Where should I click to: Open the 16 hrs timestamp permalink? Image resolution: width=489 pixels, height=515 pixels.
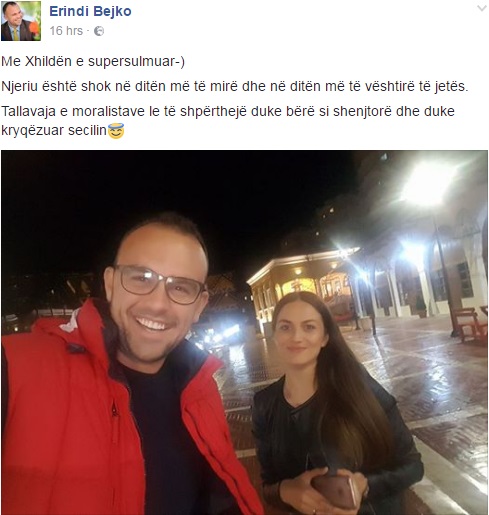coord(66,31)
